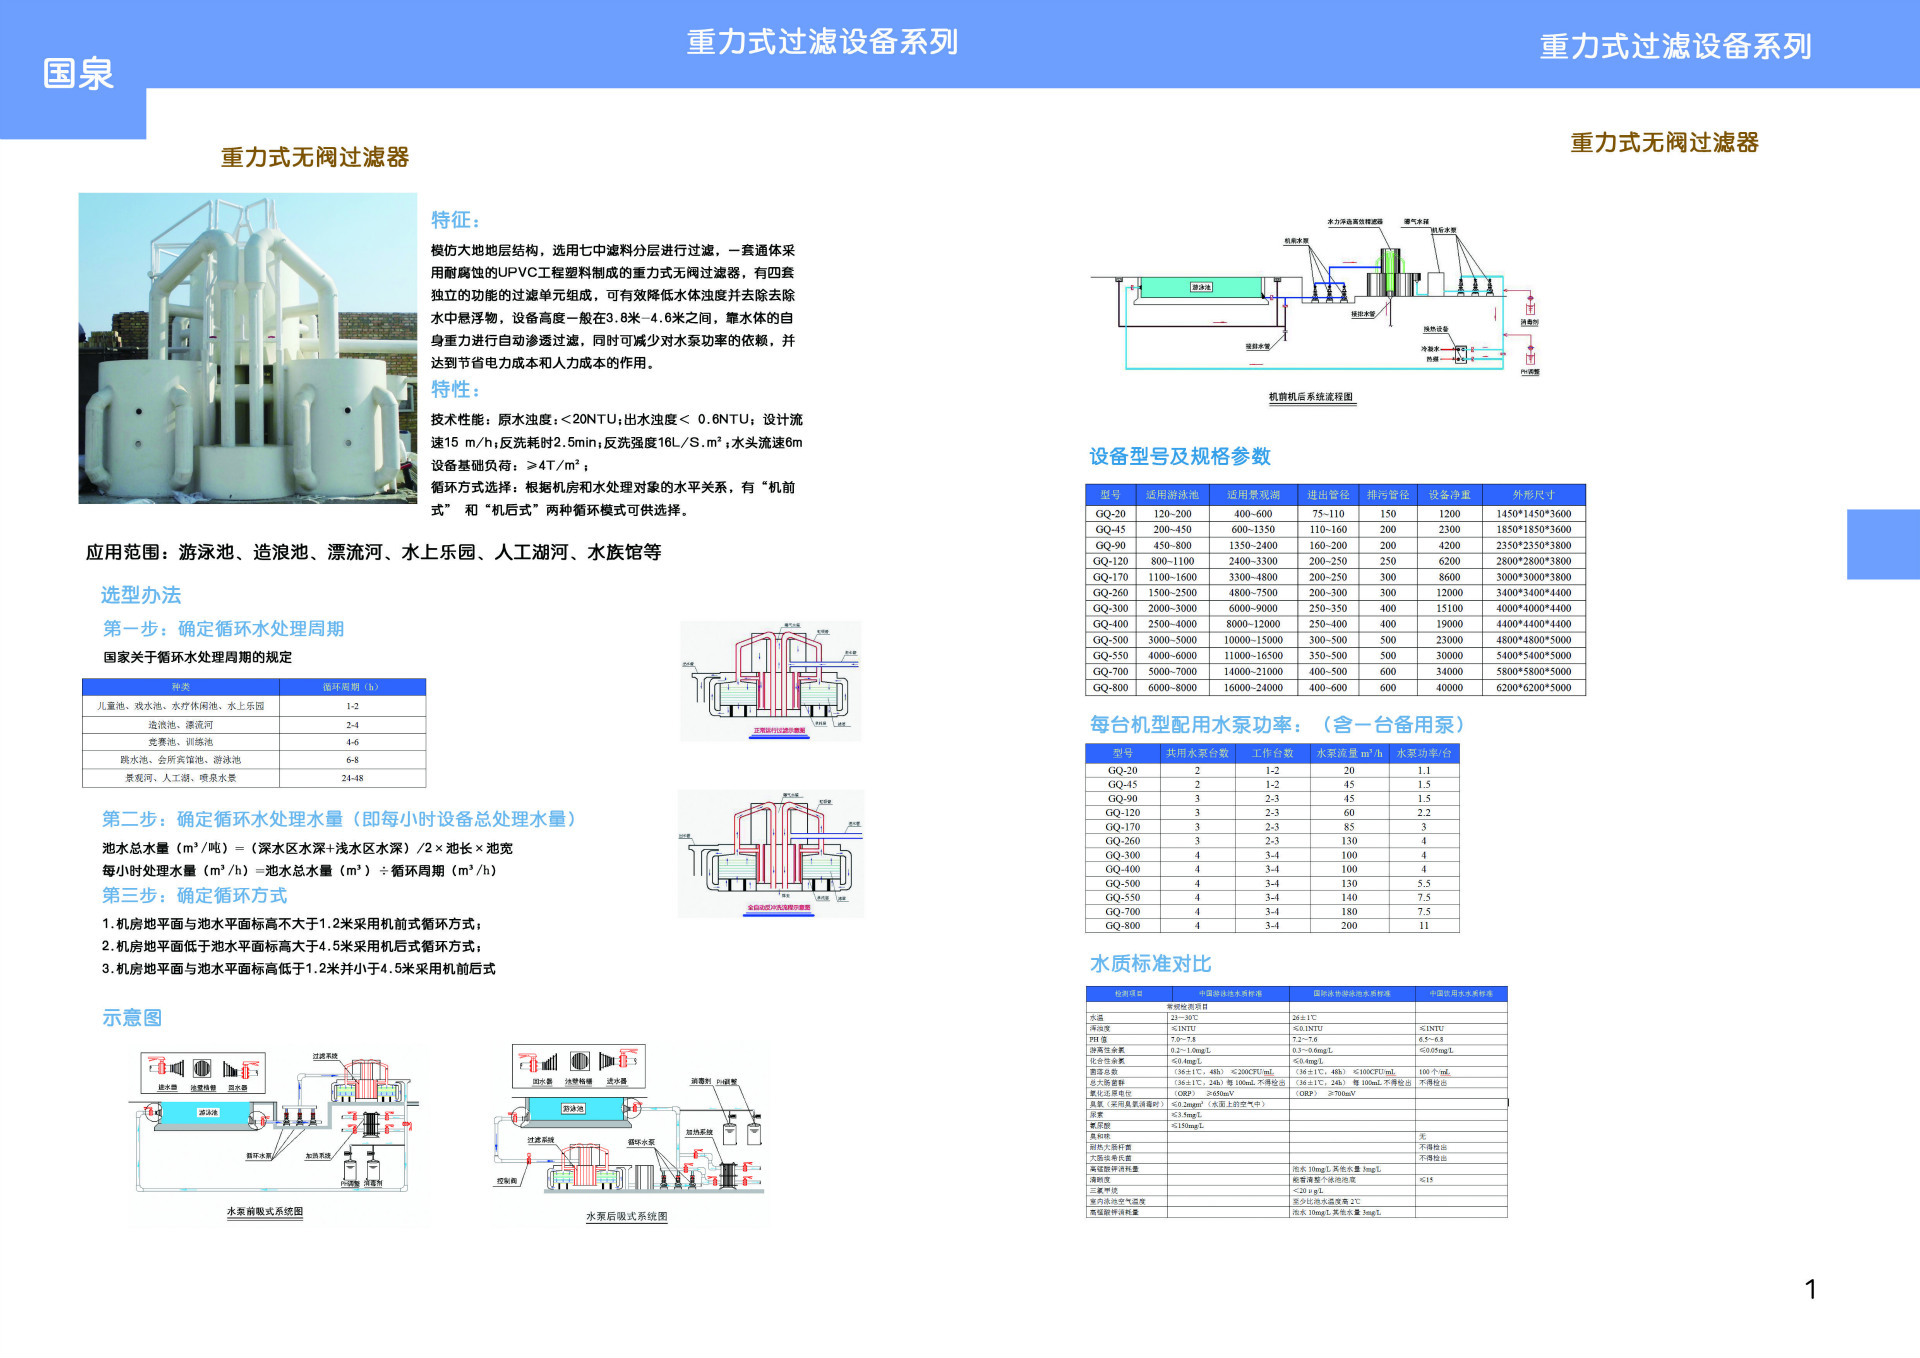The height and width of the screenshot is (1358, 1920).
Task: Click the swimming pool symbol in the flow diagram
Action: tap(1200, 285)
